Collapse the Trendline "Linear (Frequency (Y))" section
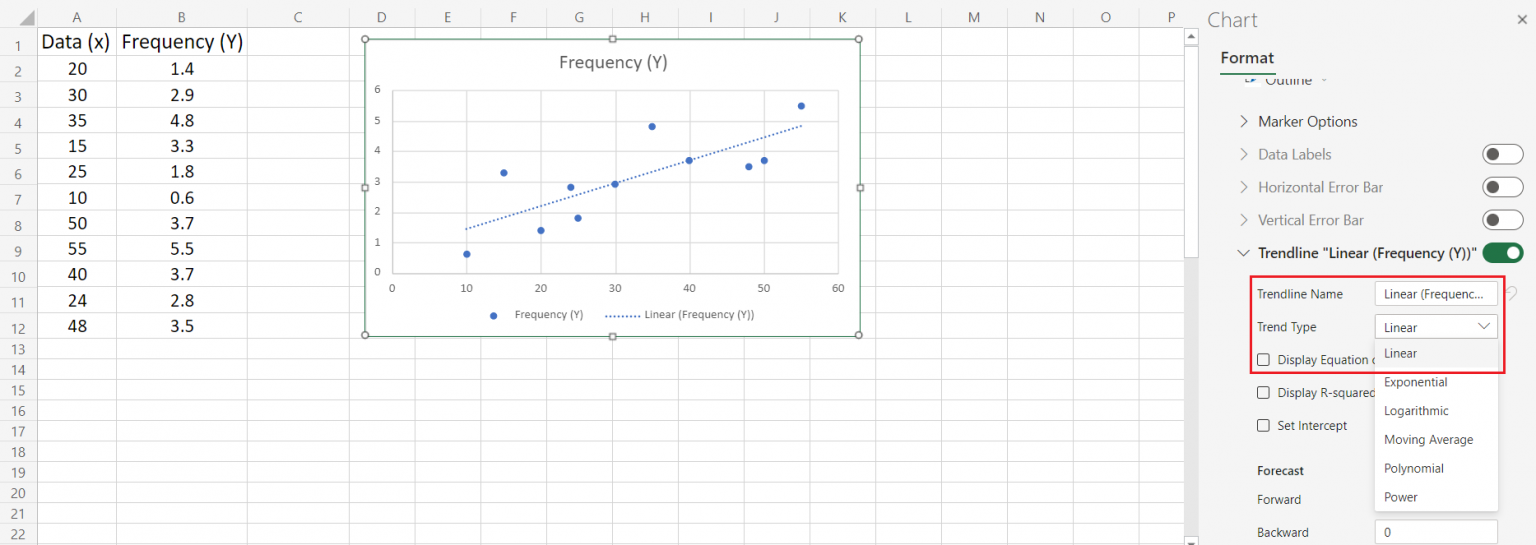This screenshot has height=545, width=1536. point(1244,254)
